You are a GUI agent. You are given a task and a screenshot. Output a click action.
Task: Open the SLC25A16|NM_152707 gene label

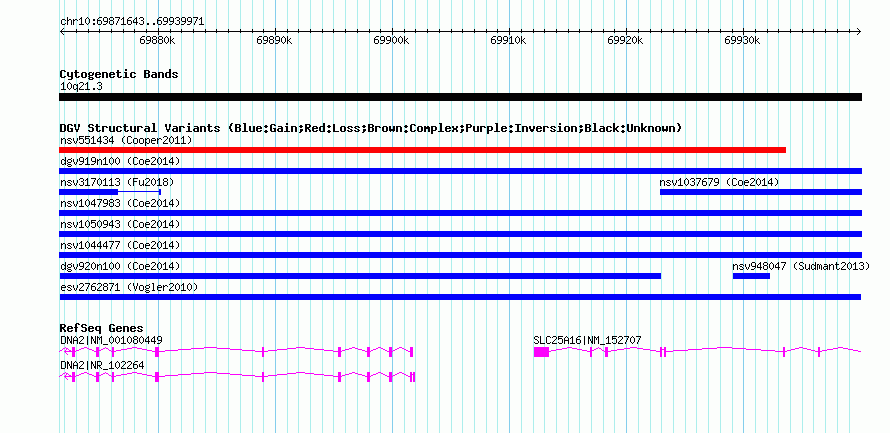(x=587, y=340)
